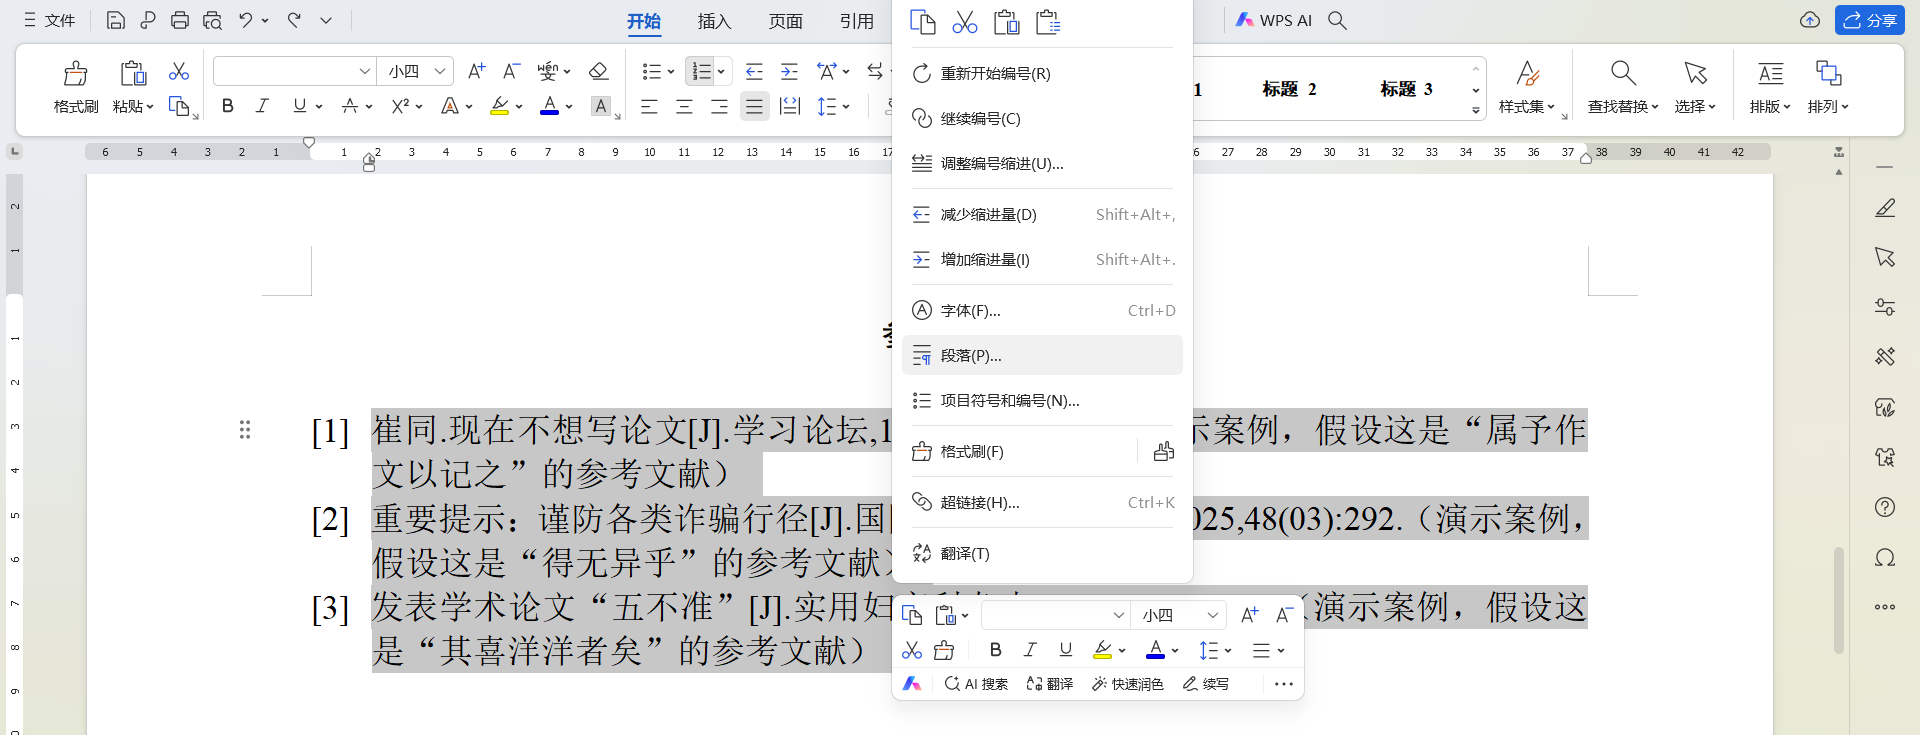Click the ribbon Decrease Indent icon
Image resolution: width=1920 pixels, height=735 pixels.
click(754, 71)
